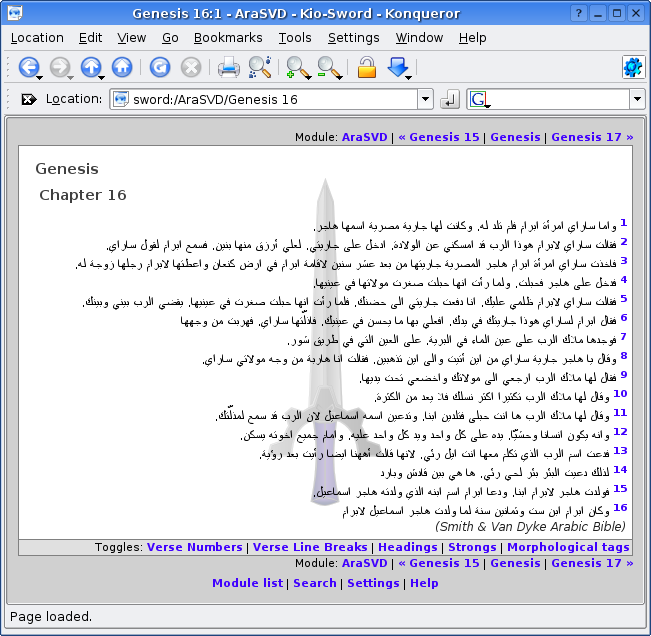Viewport: 651px width, 636px height.
Task: Click the "Page loaded." status text
Action: (51, 616)
